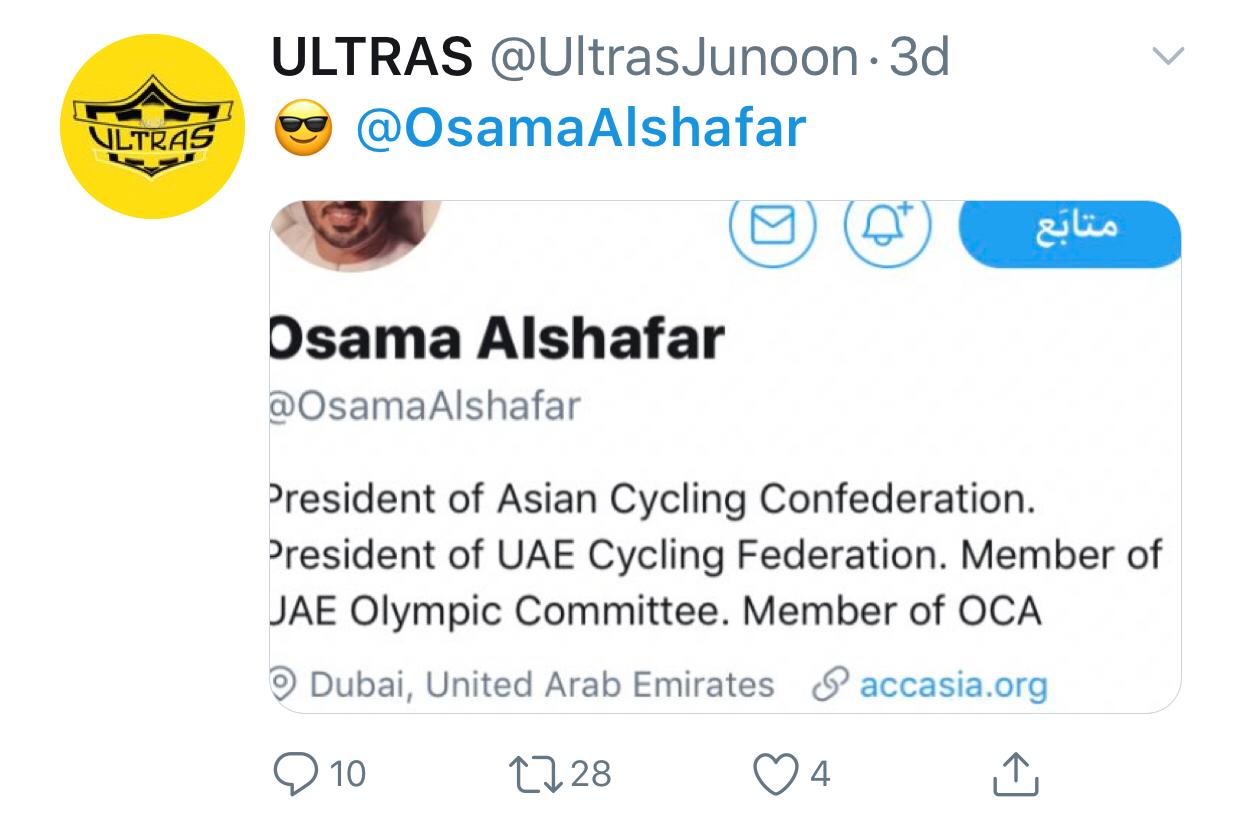Click the ULTRAS display name
The width and height of the screenshot is (1242, 828).
point(372,58)
